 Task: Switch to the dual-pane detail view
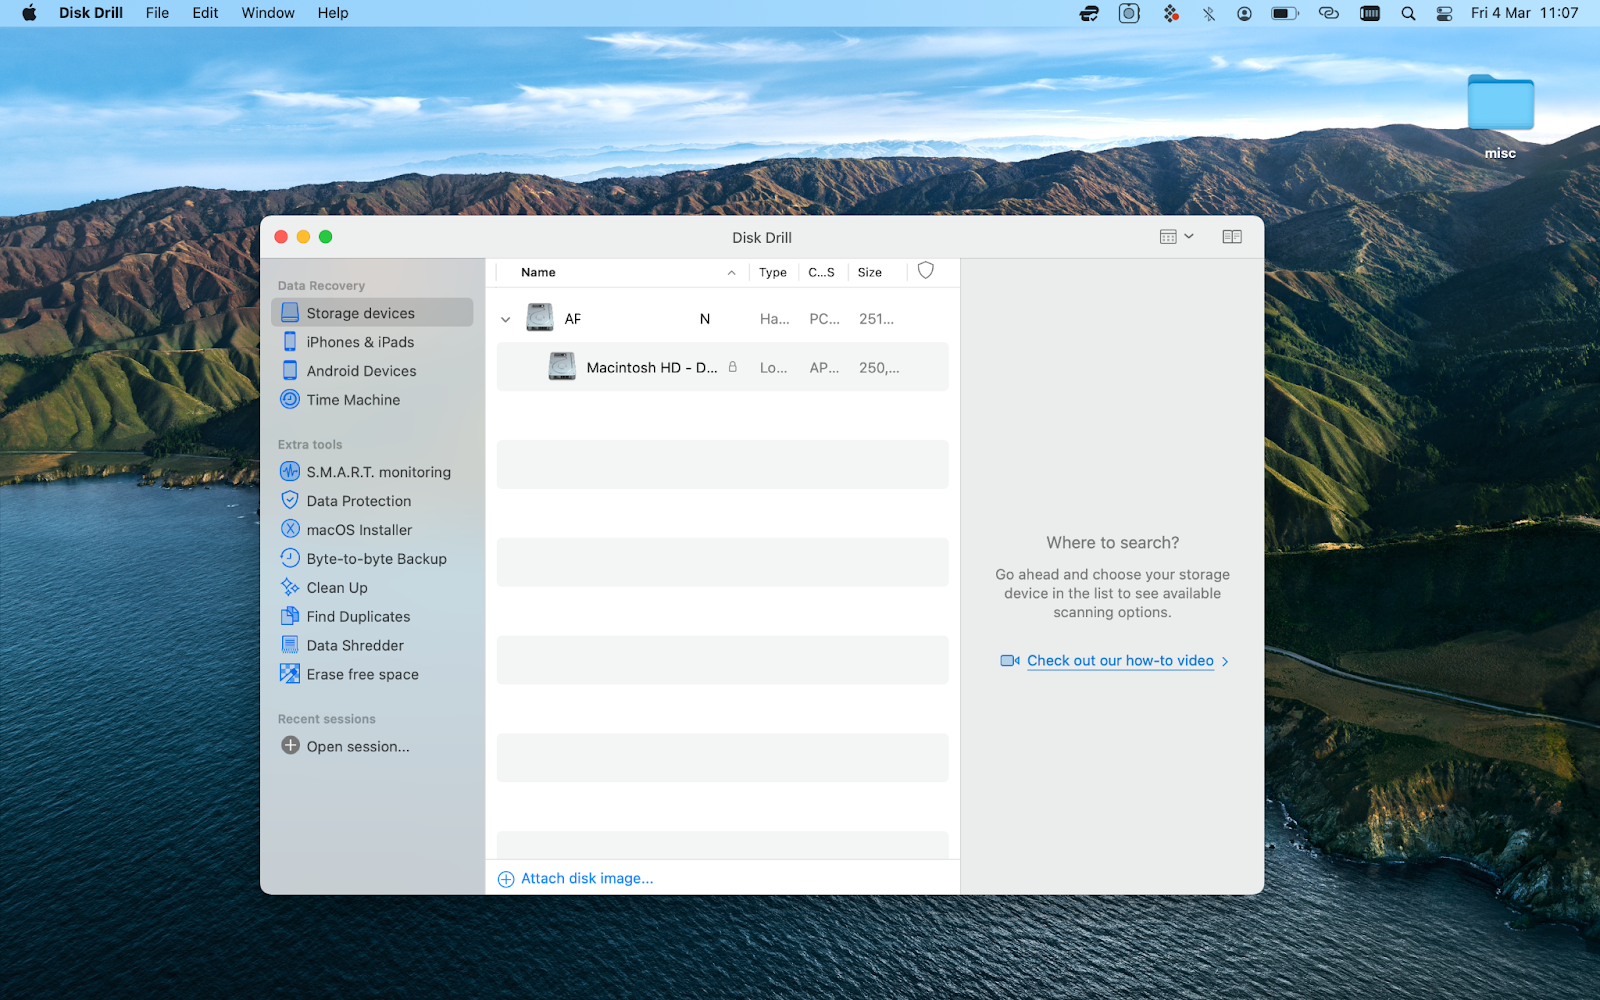[1231, 236]
